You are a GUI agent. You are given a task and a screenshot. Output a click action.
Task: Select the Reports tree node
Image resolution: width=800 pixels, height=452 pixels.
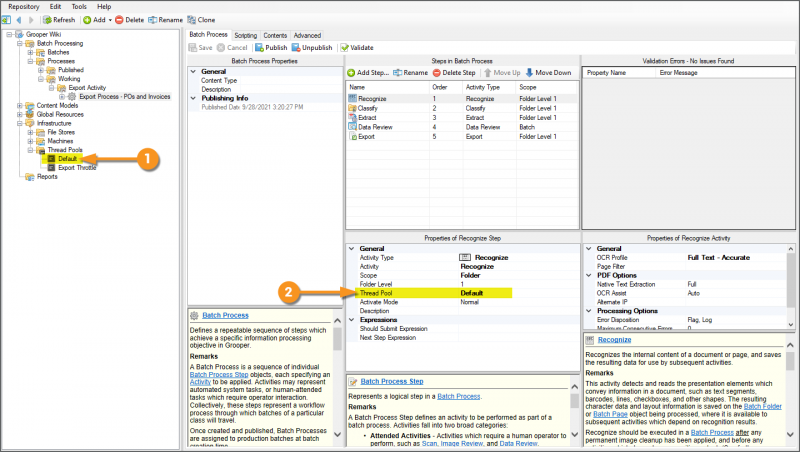pos(47,177)
